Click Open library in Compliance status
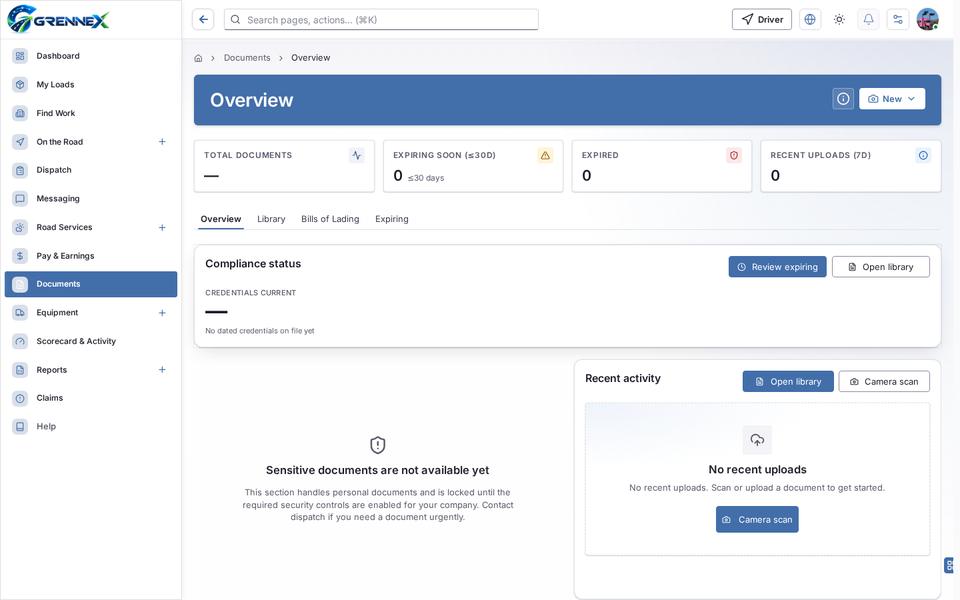This screenshot has width=960, height=600. tap(880, 267)
